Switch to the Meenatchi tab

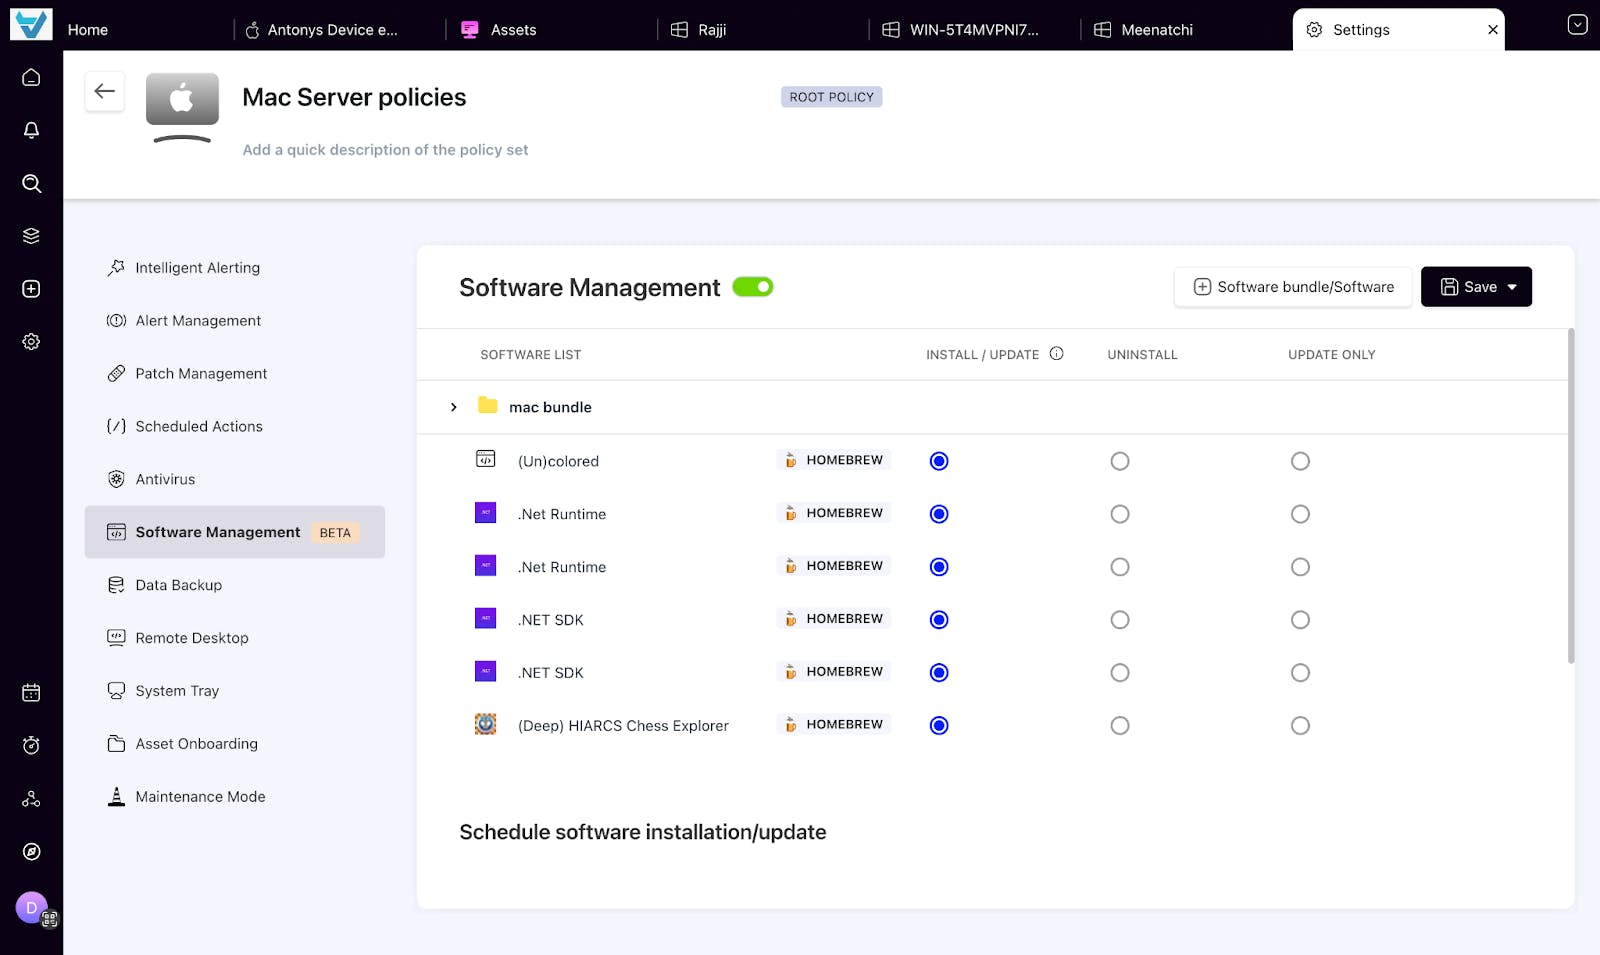pyautogui.click(x=1143, y=30)
